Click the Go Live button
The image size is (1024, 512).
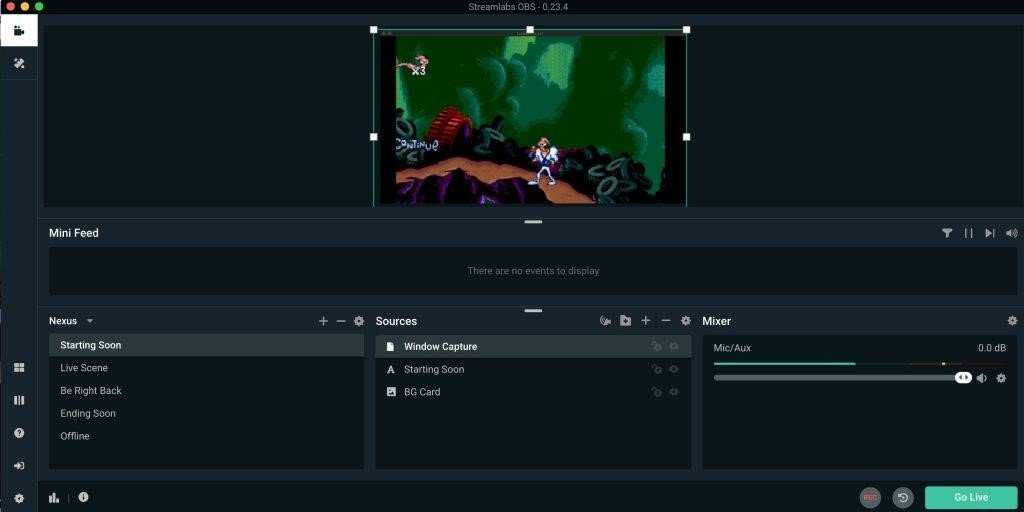970,497
